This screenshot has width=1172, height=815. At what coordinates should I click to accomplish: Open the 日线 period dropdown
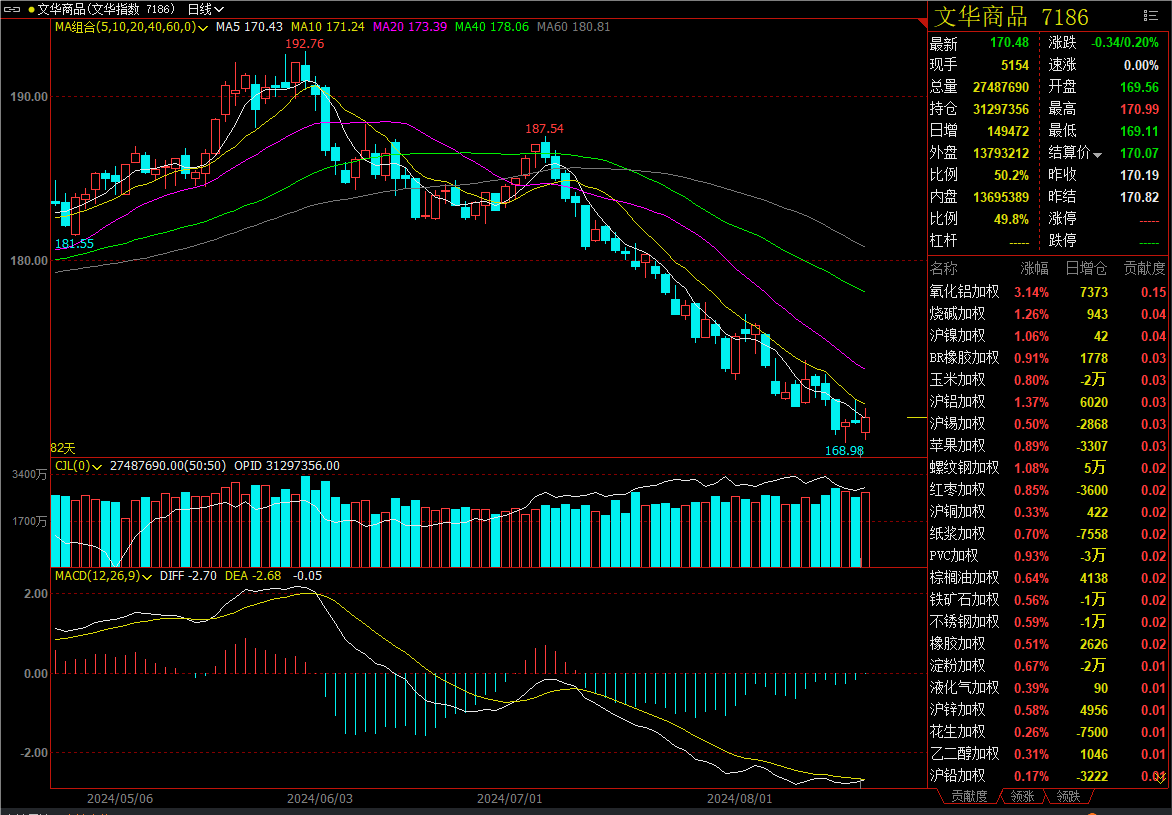coord(207,9)
